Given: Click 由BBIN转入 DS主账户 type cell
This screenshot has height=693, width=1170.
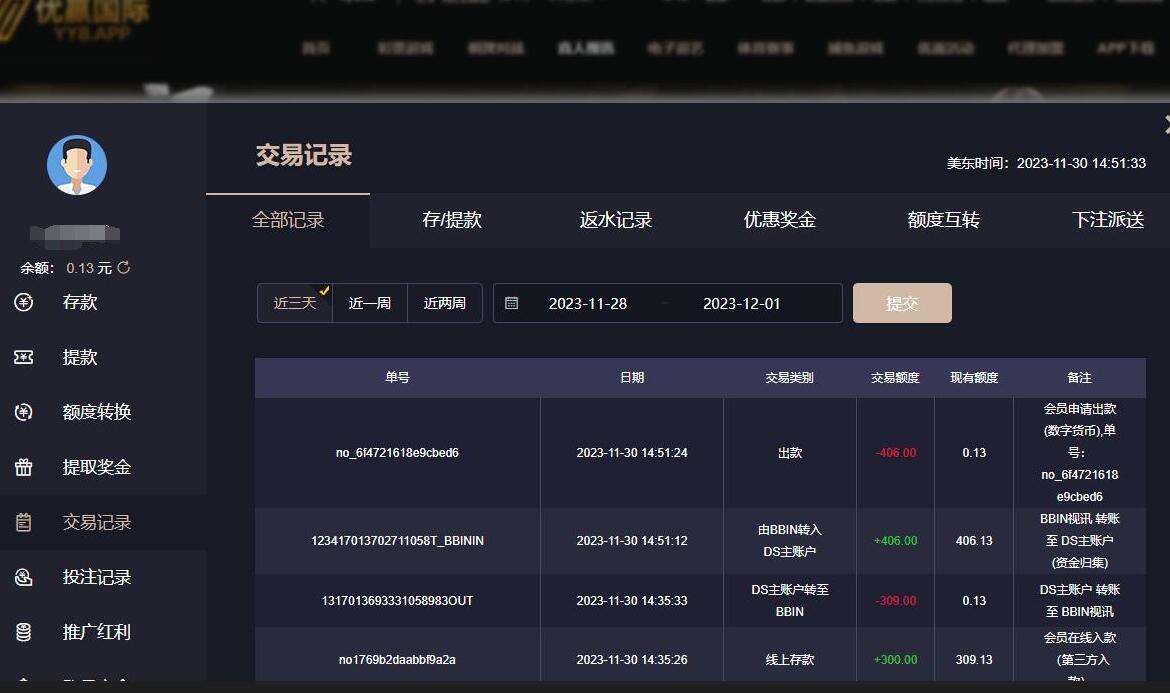Looking at the screenshot, I should (x=789, y=541).
